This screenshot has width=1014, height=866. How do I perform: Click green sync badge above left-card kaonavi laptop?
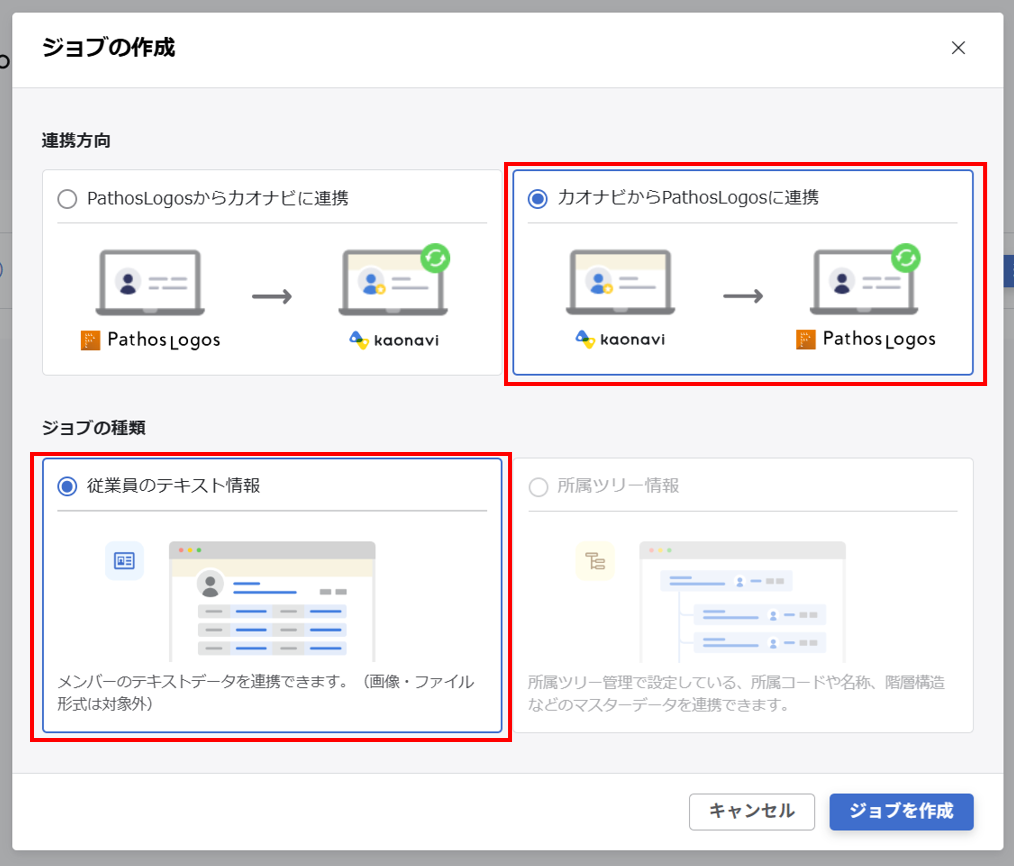[435, 258]
